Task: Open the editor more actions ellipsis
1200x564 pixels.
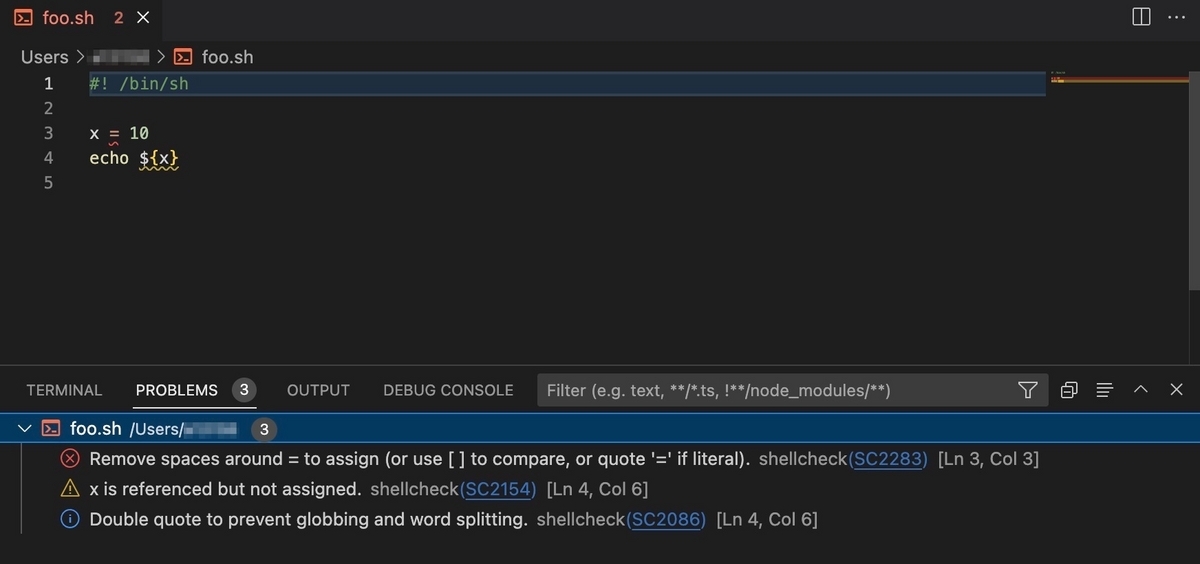Action: click(1176, 17)
